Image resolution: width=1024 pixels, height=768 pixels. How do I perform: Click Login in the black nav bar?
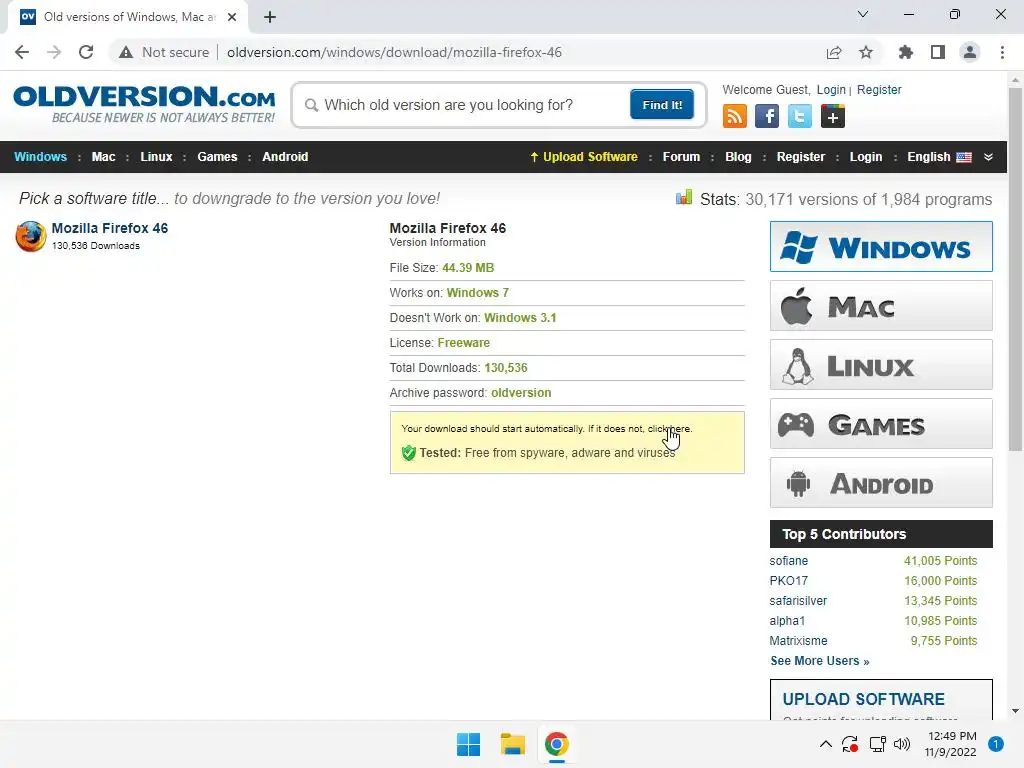click(865, 157)
